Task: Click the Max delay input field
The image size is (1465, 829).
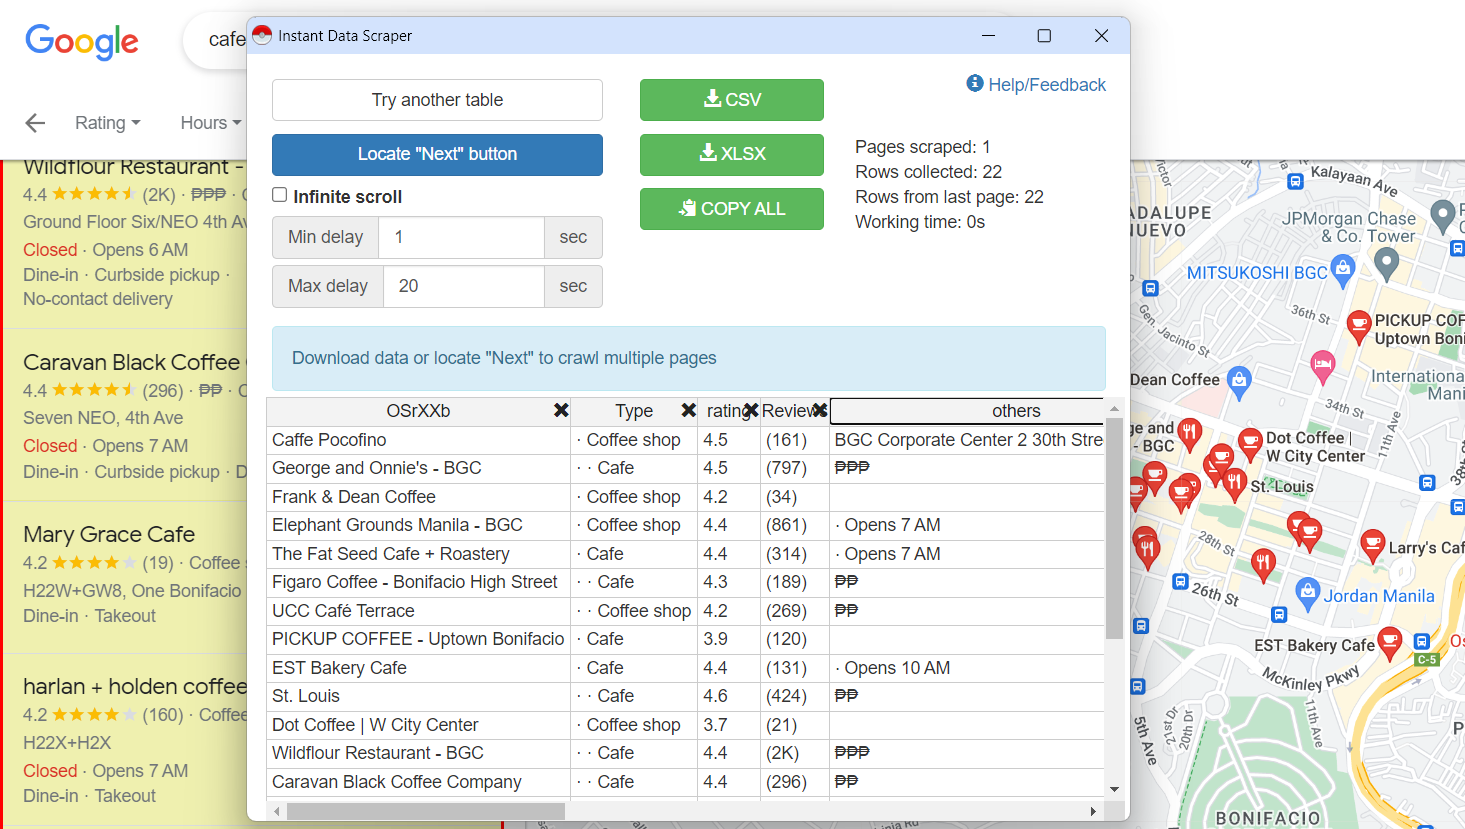Action: tap(463, 286)
